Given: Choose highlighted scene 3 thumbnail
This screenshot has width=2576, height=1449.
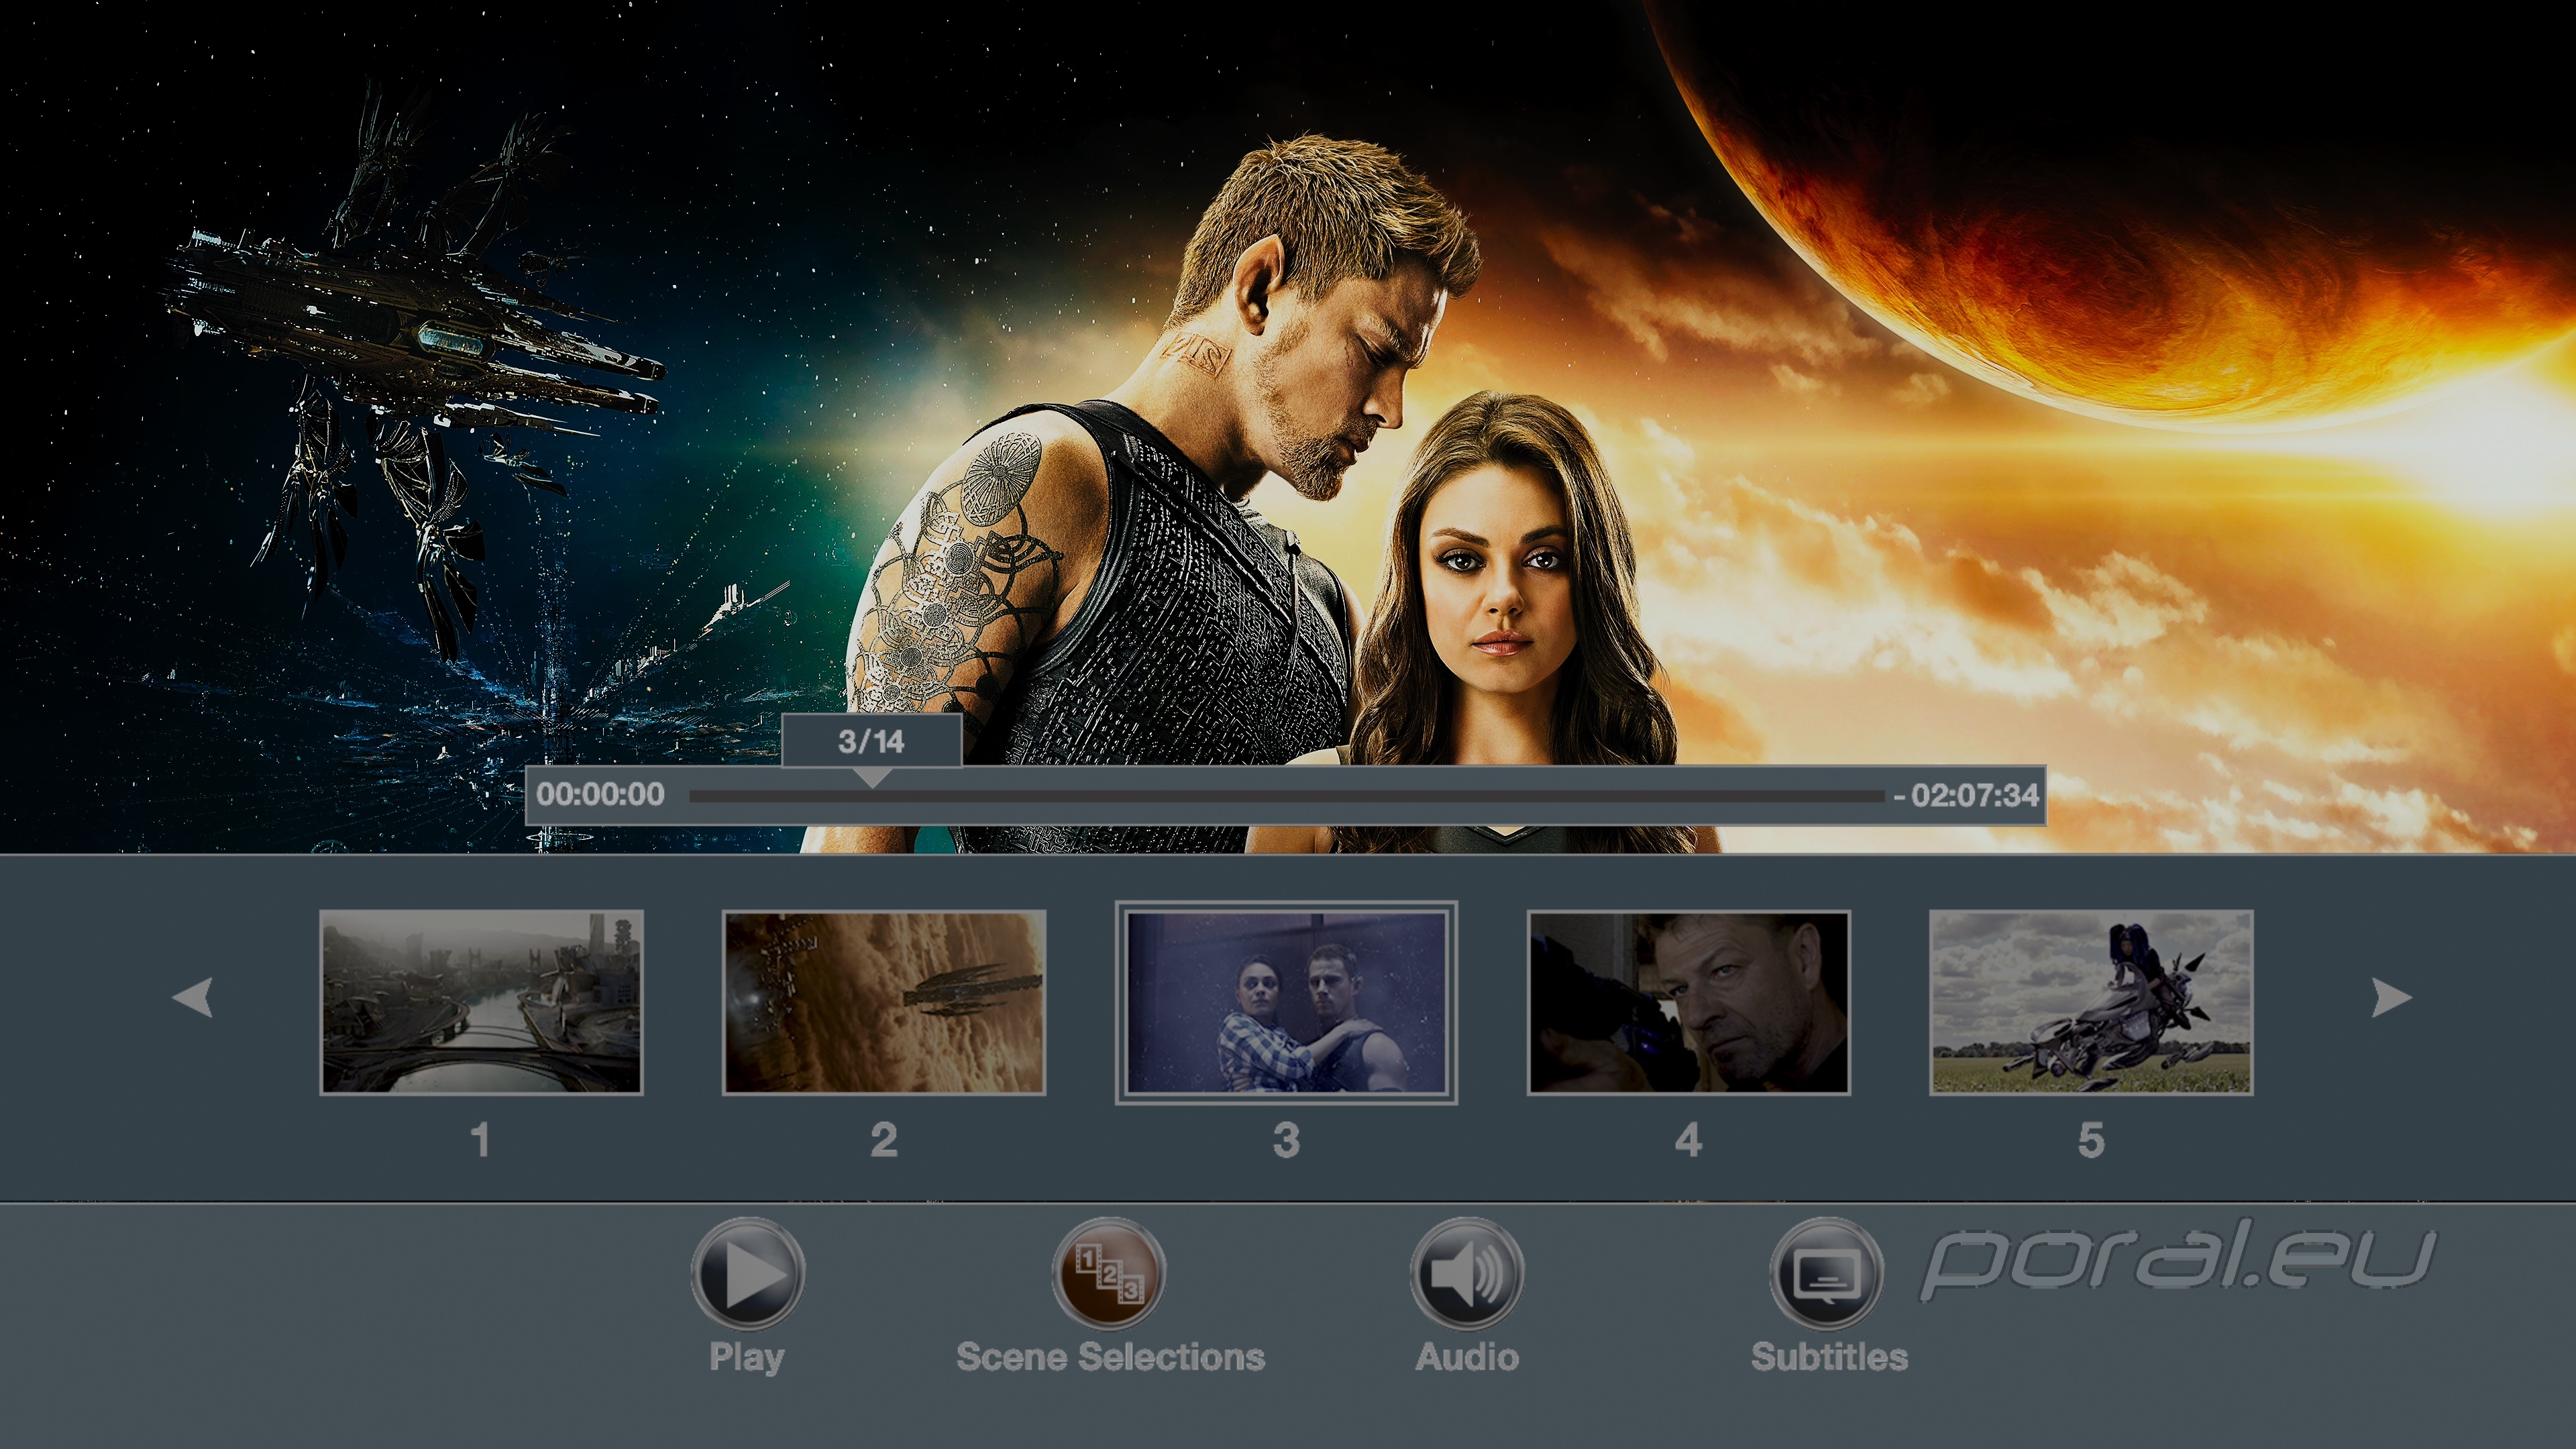Looking at the screenshot, I should click(1286, 1002).
